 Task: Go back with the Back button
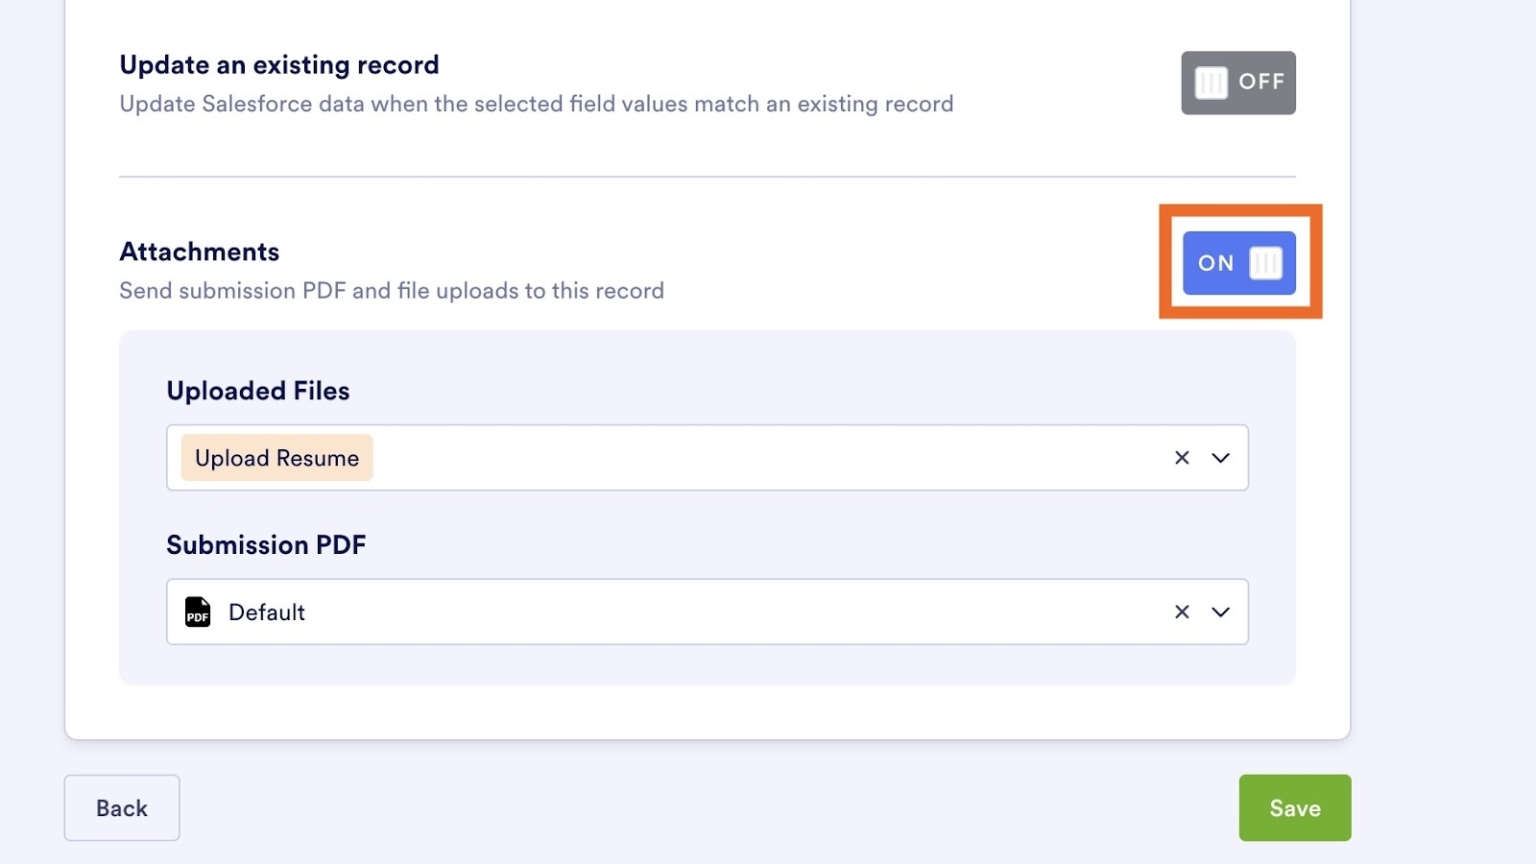point(122,808)
